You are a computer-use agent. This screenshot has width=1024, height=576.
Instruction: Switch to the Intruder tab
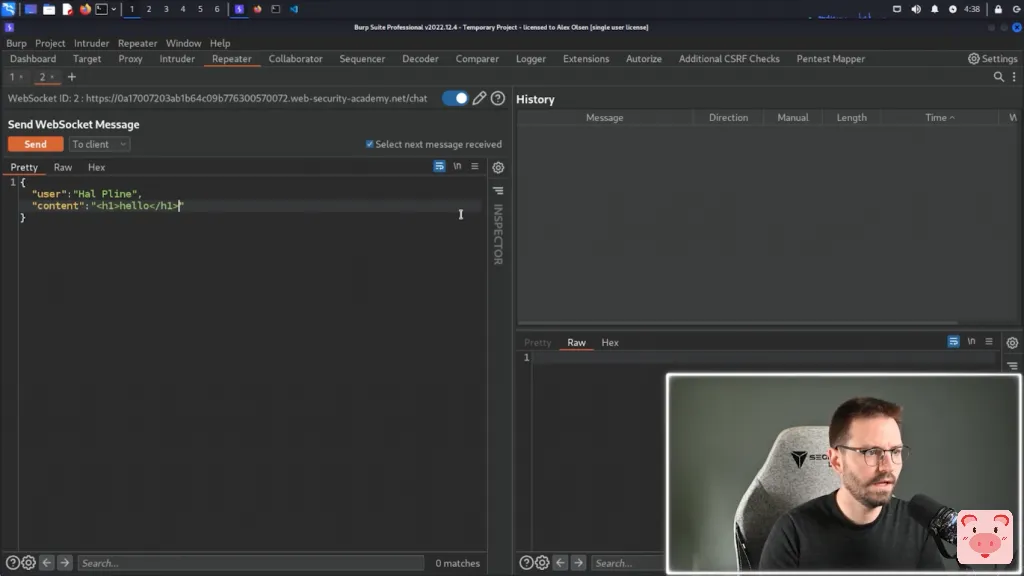click(x=177, y=59)
